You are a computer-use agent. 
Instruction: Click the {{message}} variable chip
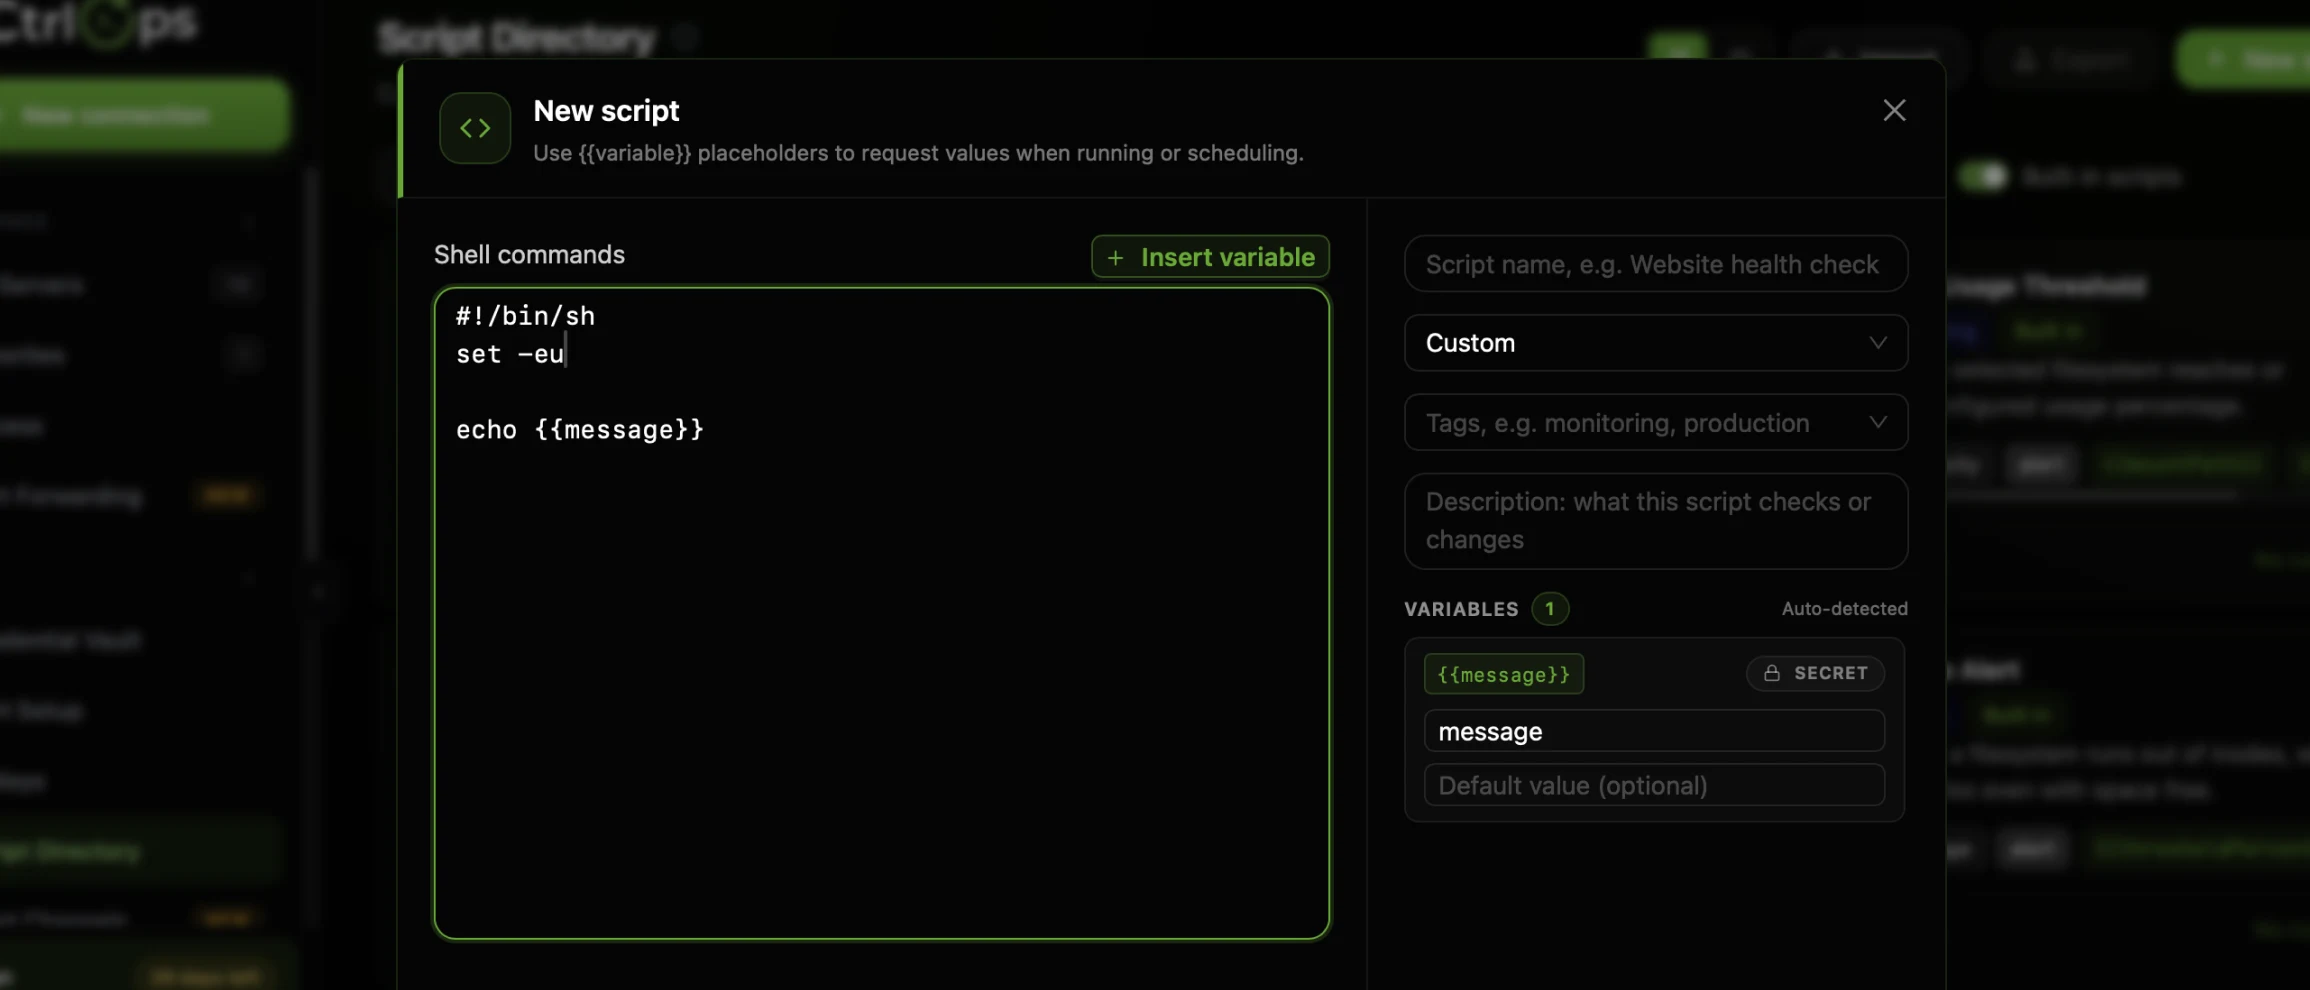click(x=1503, y=674)
